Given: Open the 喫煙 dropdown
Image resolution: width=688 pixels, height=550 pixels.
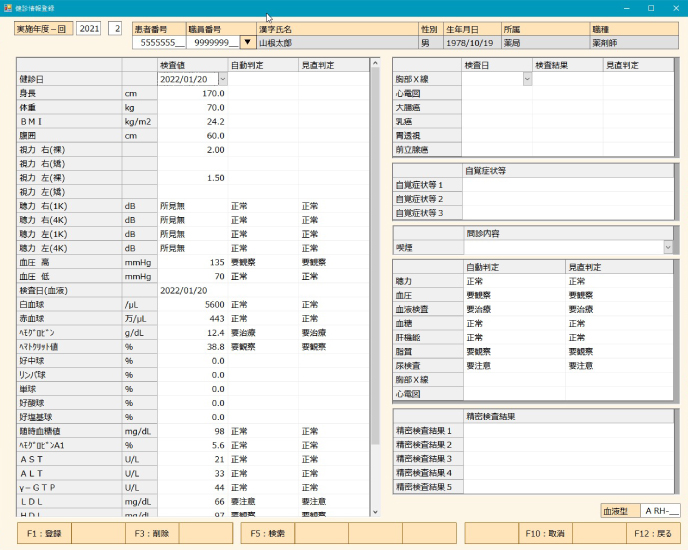Looking at the screenshot, I should tap(668, 248).
